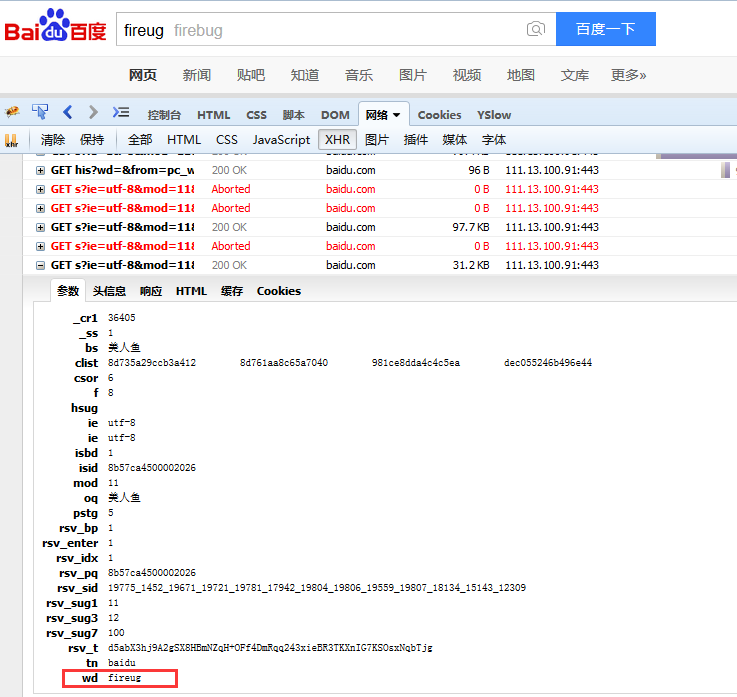Image resolution: width=737 pixels, height=697 pixels.
Task: Open the HTML request detail tab
Action: point(191,291)
